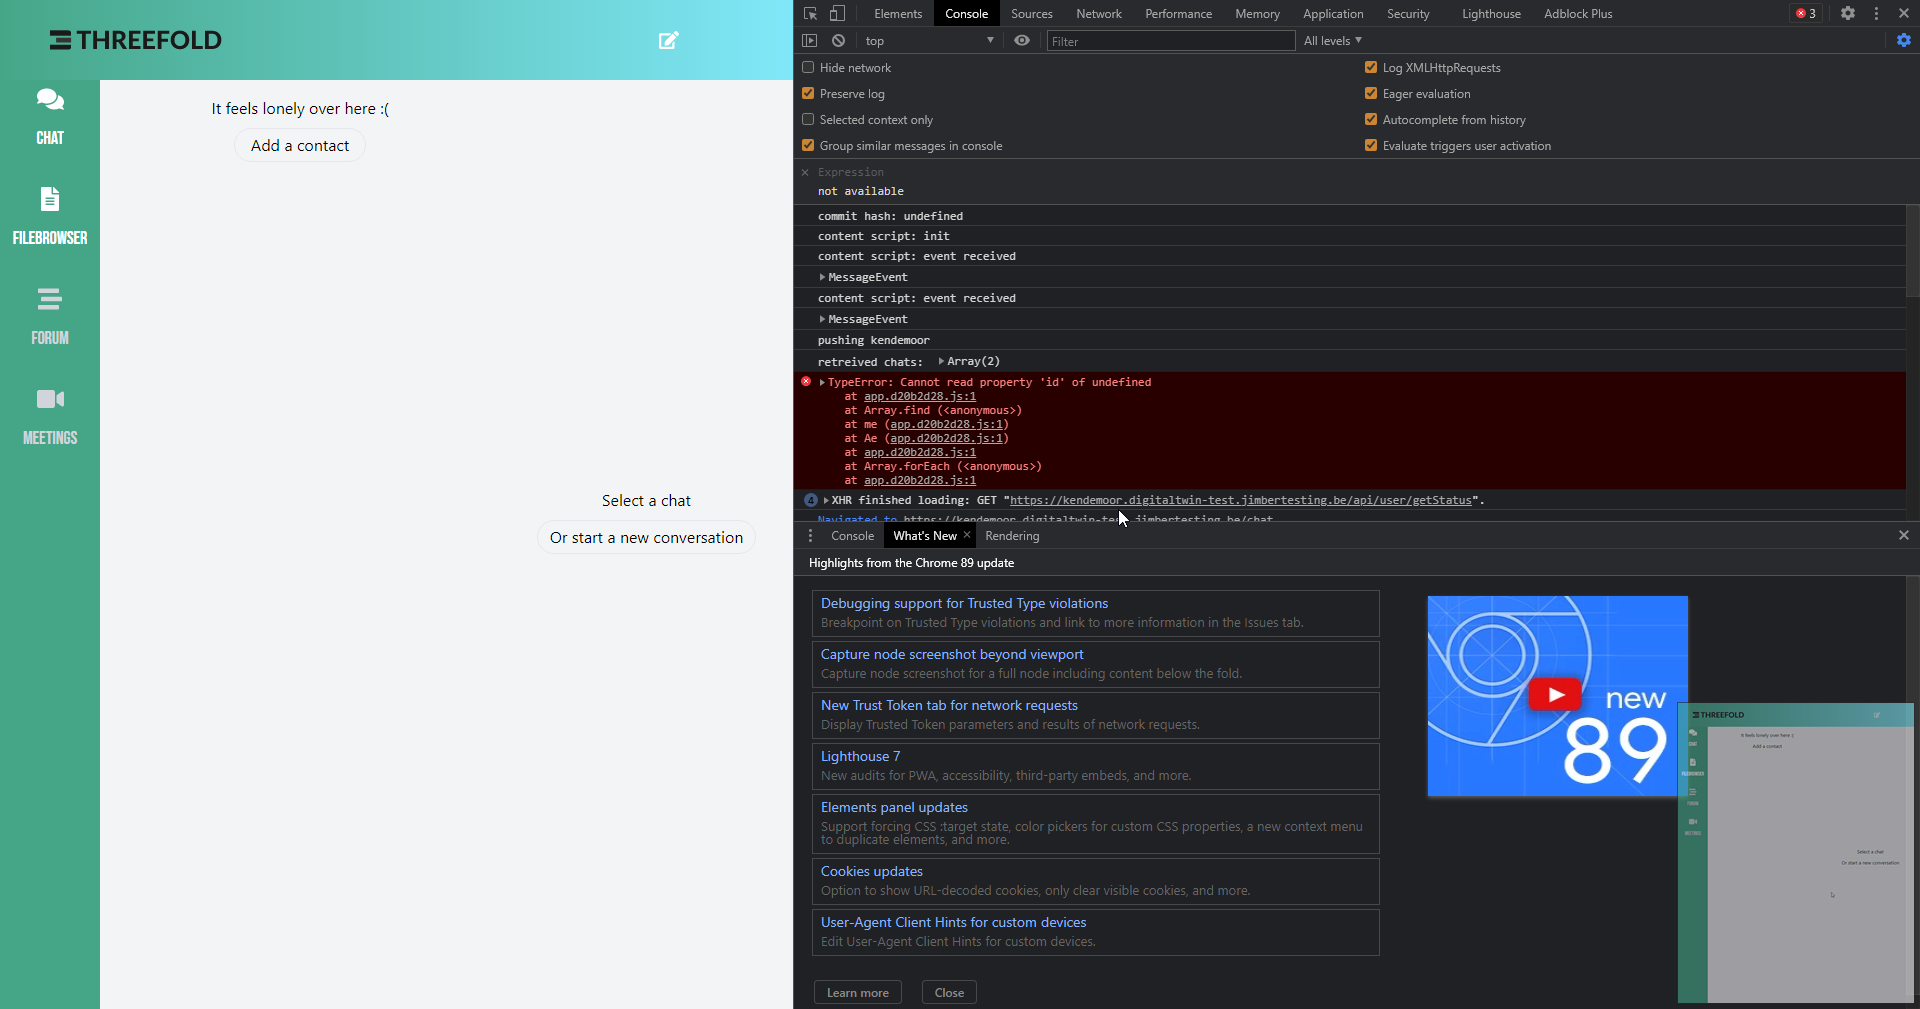
Task: Click the Threefold logo
Action: [x=136, y=40]
